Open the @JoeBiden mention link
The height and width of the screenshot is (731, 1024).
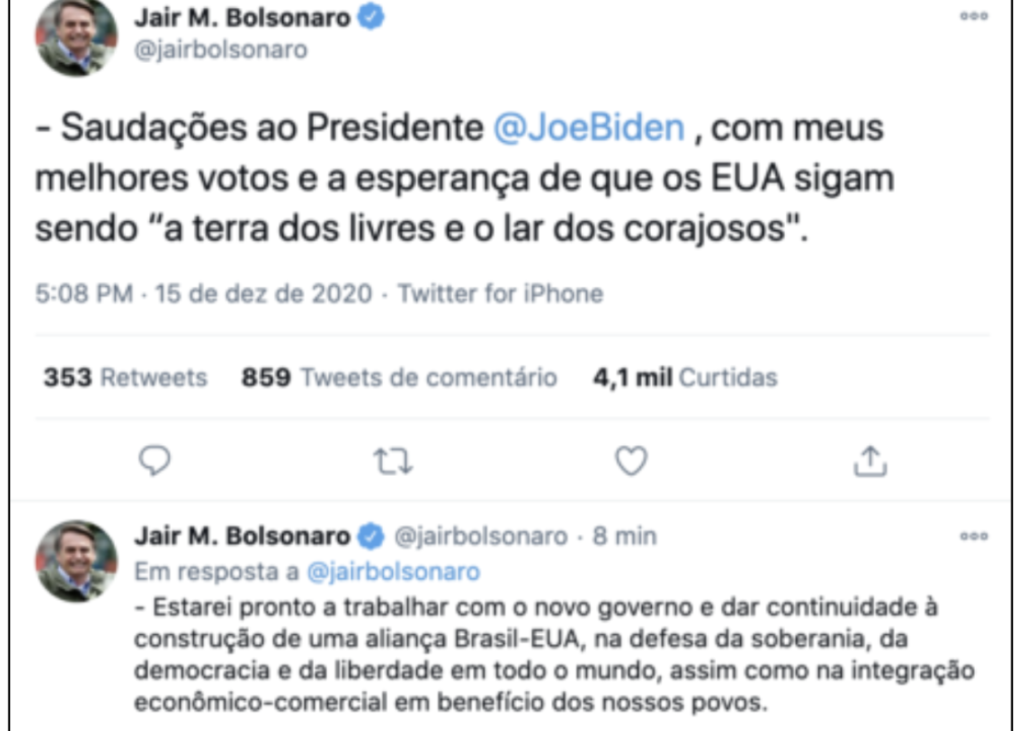[x=590, y=128]
